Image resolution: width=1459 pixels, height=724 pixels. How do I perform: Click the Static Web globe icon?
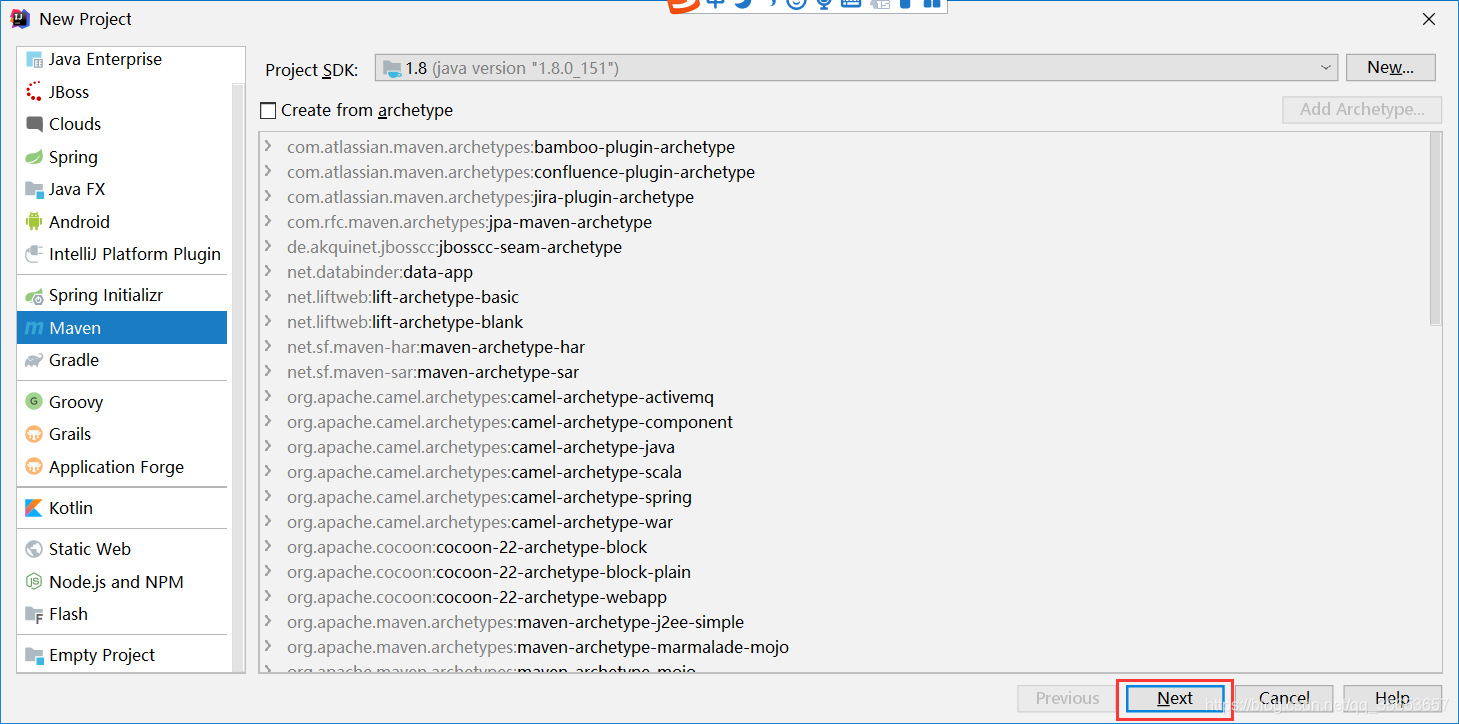click(34, 549)
